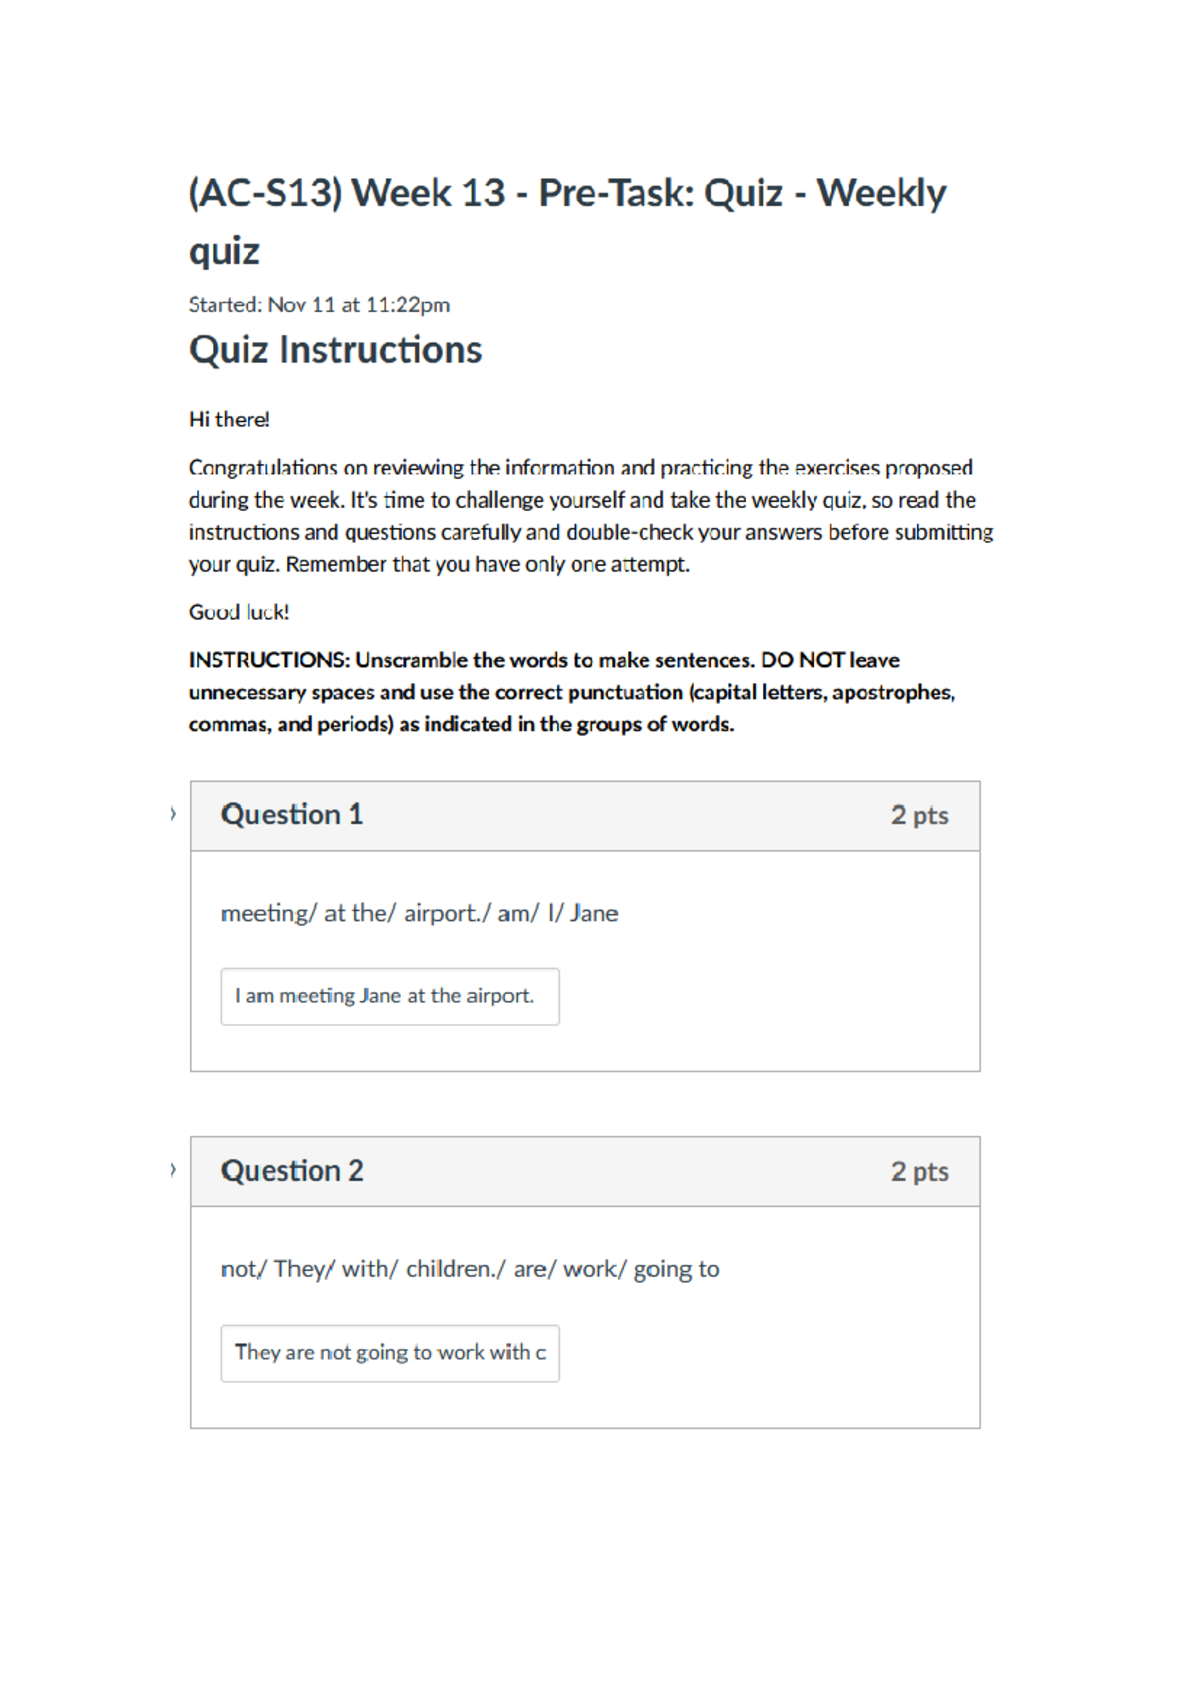This screenshot has width=1200, height=1696.
Task: Collapse Question 2 using its chevron arrow
Action: tap(174, 1170)
